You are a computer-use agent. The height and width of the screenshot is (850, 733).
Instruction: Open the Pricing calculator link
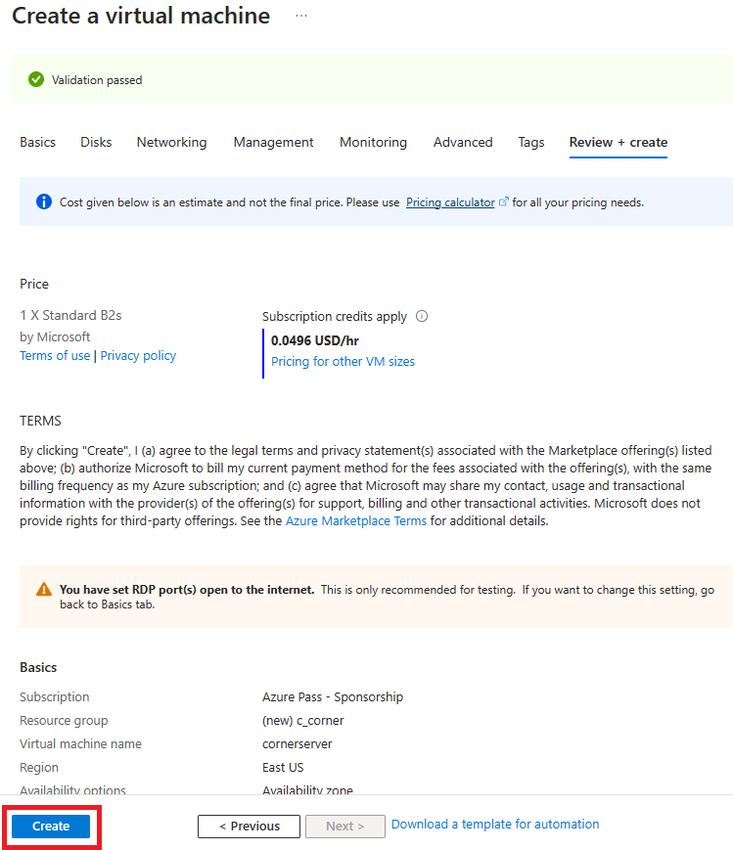pos(450,202)
